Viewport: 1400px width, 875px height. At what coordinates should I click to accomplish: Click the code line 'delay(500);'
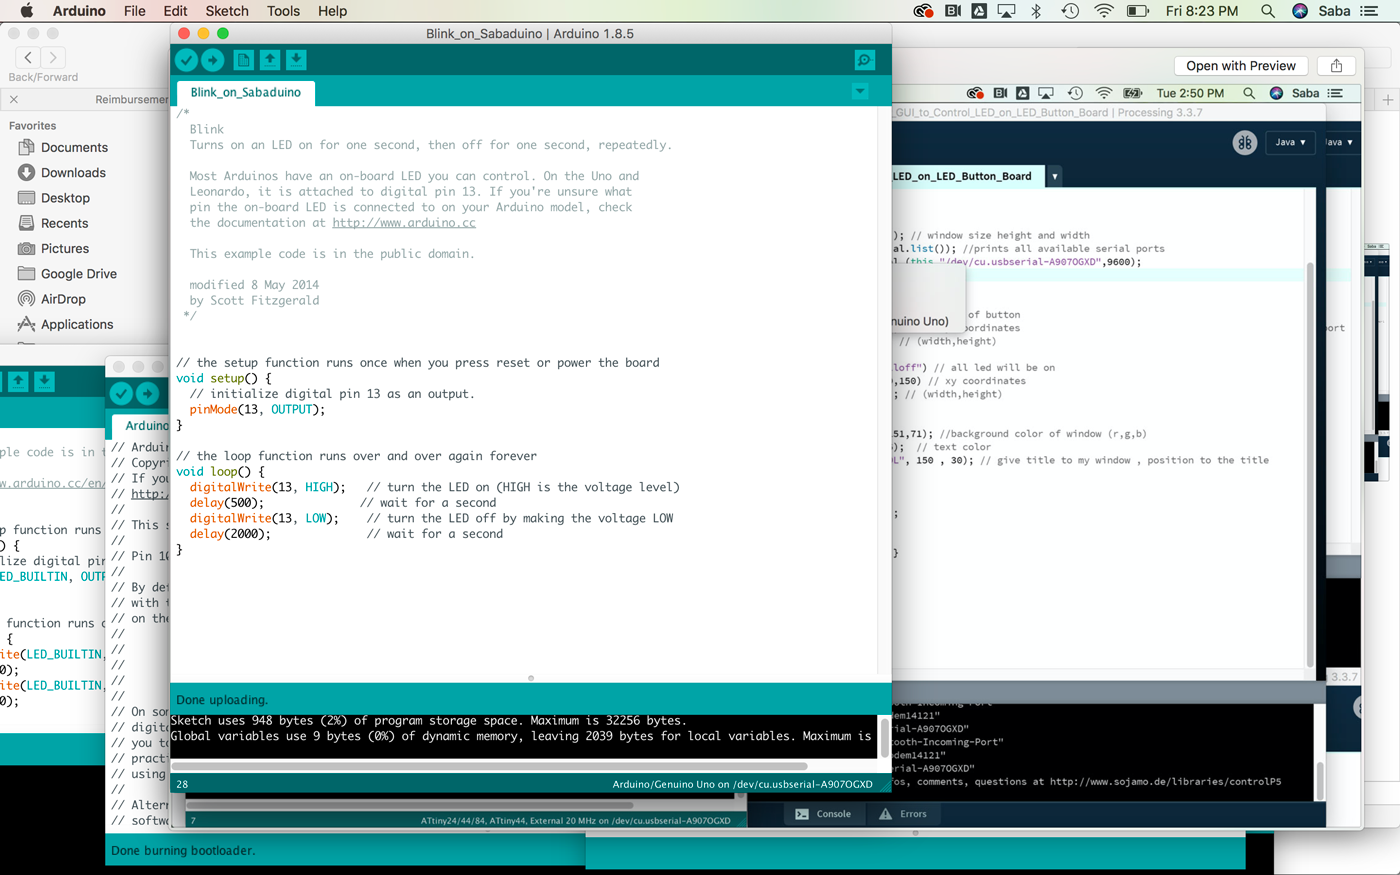226,503
